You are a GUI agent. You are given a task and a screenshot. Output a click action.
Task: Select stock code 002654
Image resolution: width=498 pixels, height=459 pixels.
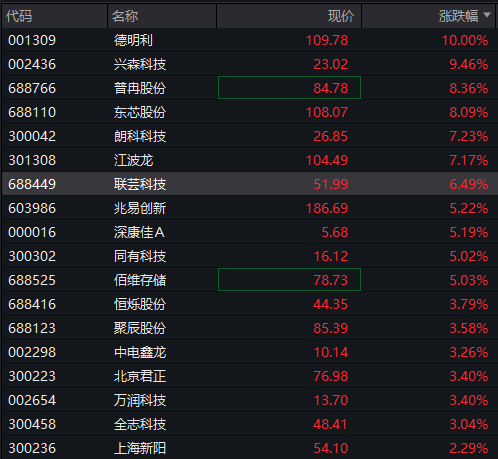[32, 400]
